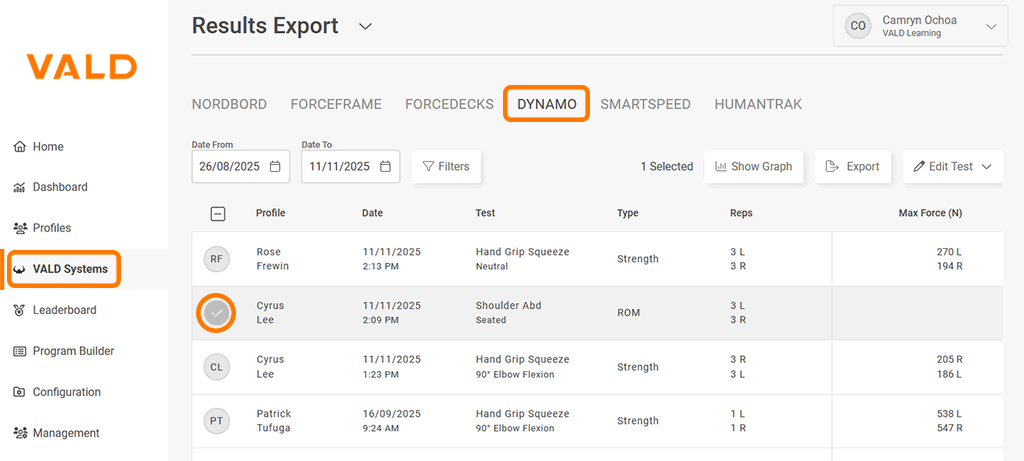Click the Date From field showing 26/08/2025
This screenshot has width=1024, height=461.
[x=240, y=167]
